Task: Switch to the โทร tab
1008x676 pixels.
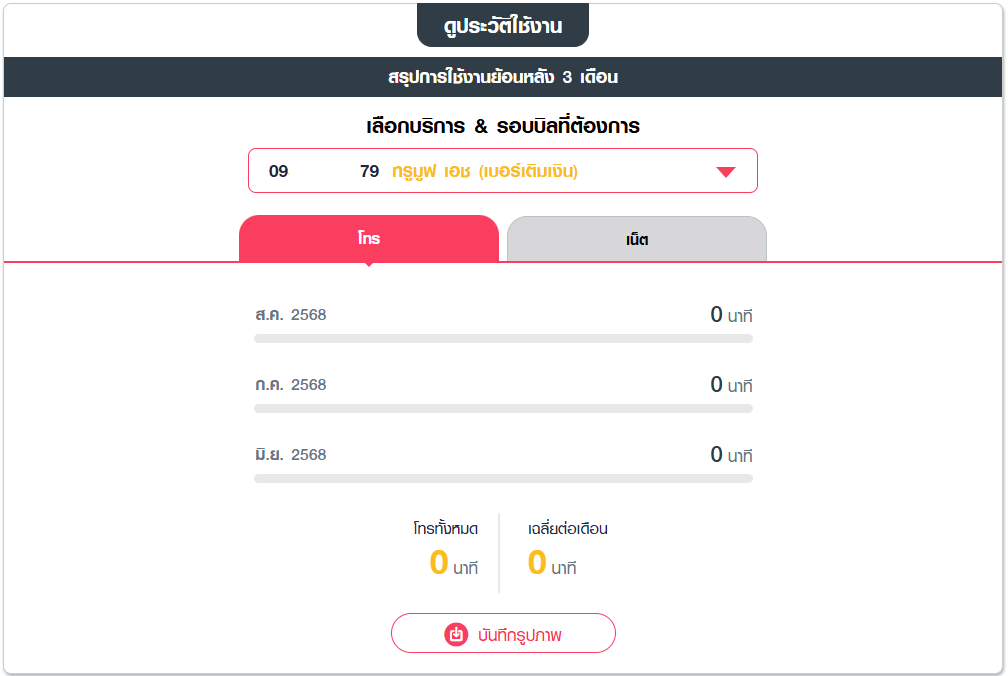Action: click(369, 238)
